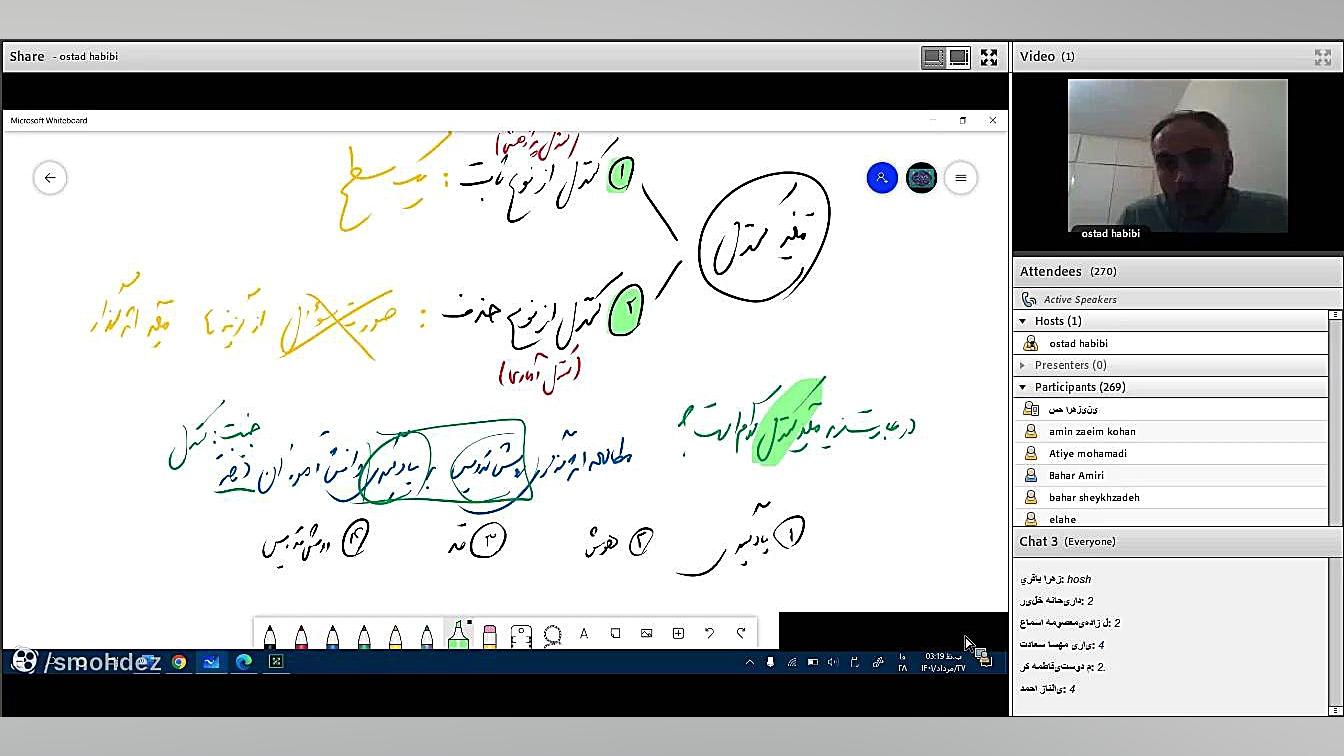Activate the ruler tool
Viewport: 1344px width, 756px height.
520,636
